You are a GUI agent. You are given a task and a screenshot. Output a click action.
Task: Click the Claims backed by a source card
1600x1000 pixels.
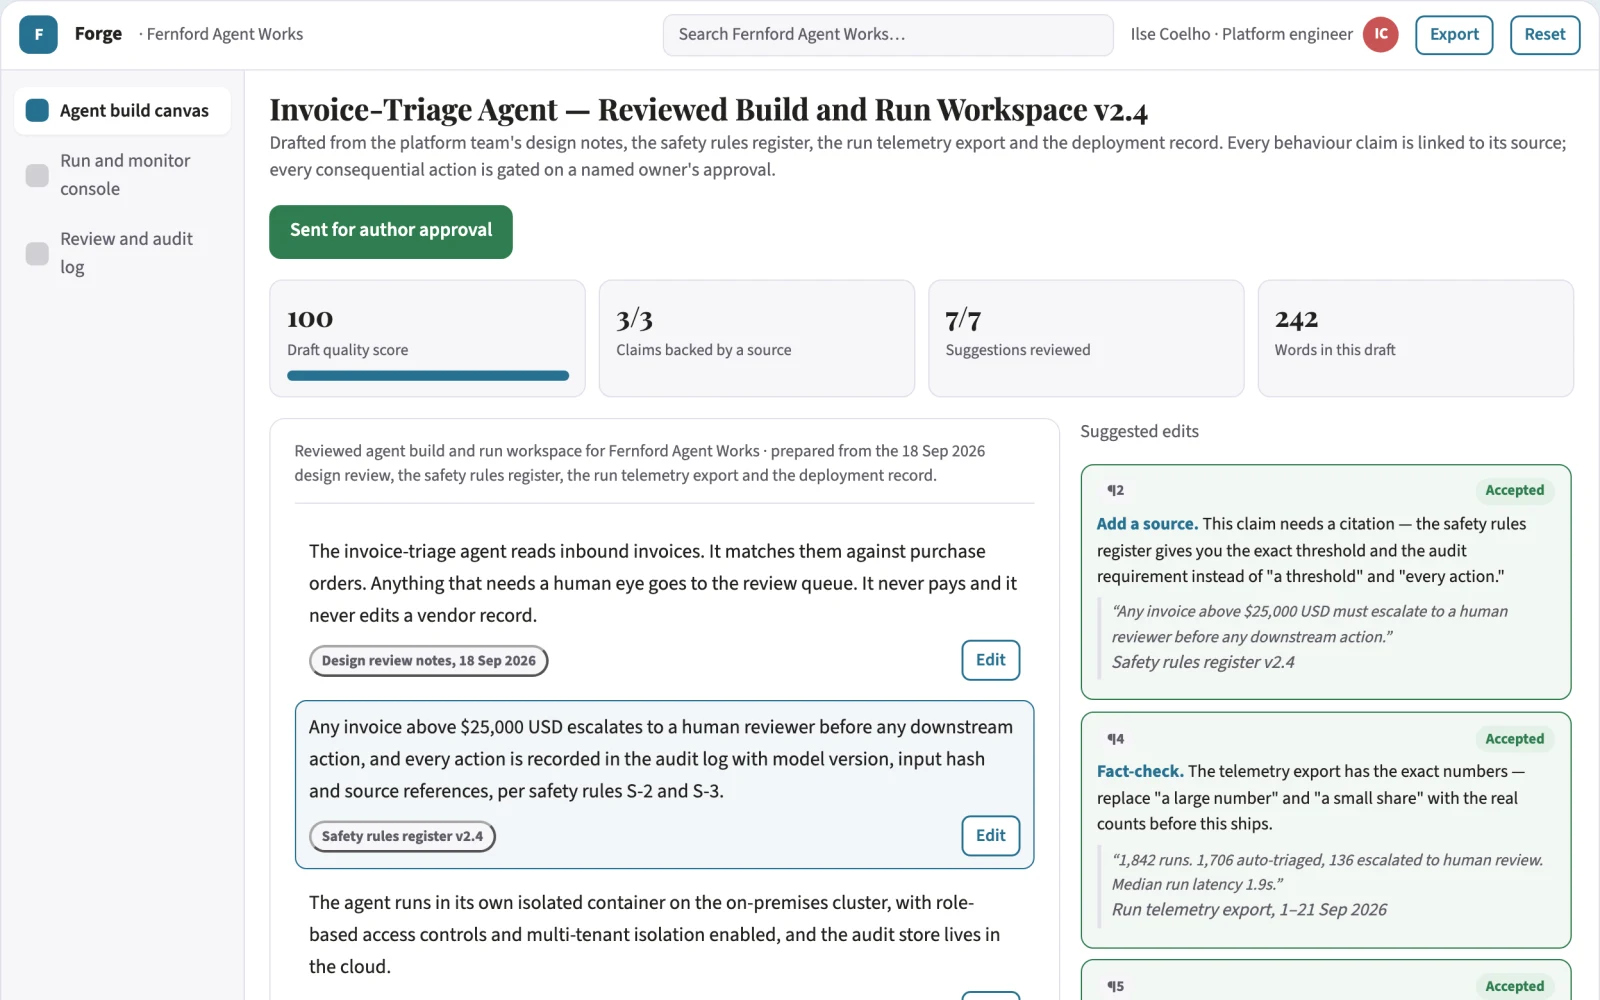(756, 338)
